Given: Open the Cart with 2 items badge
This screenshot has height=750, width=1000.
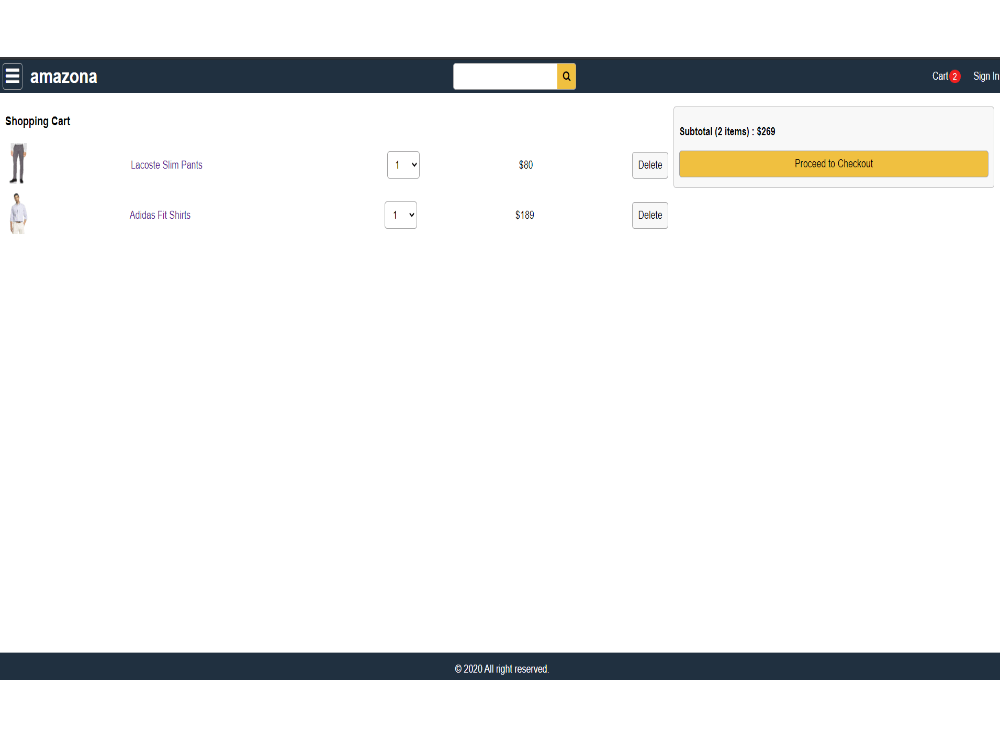Looking at the screenshot, I should coord(945,76).
